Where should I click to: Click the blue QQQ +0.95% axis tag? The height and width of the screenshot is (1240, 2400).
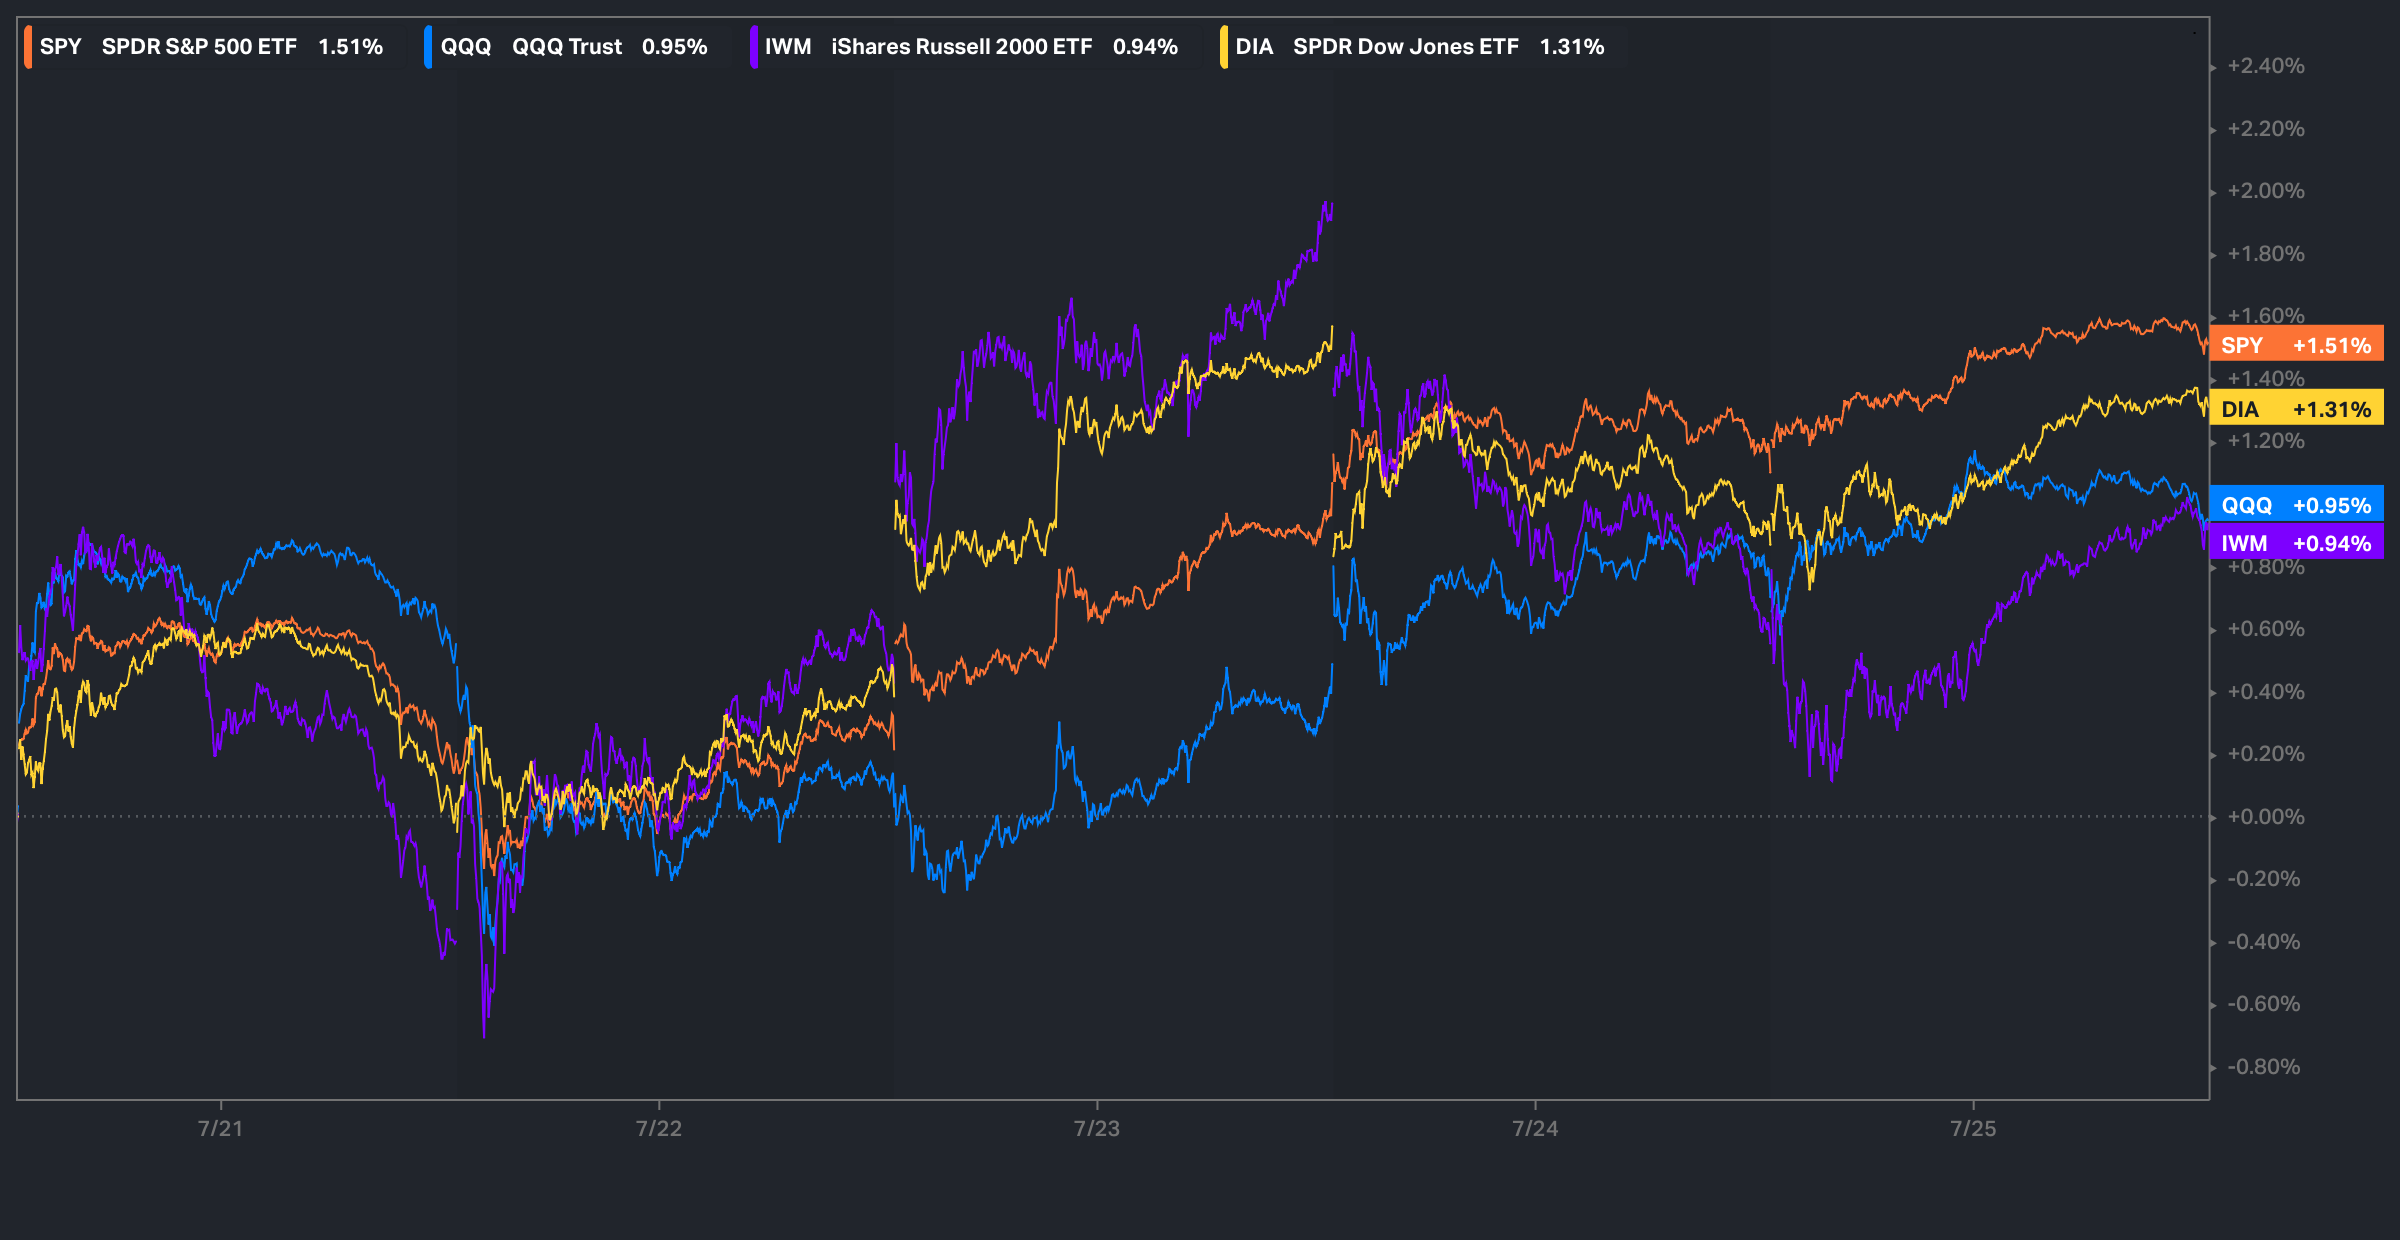(2296, 505)
